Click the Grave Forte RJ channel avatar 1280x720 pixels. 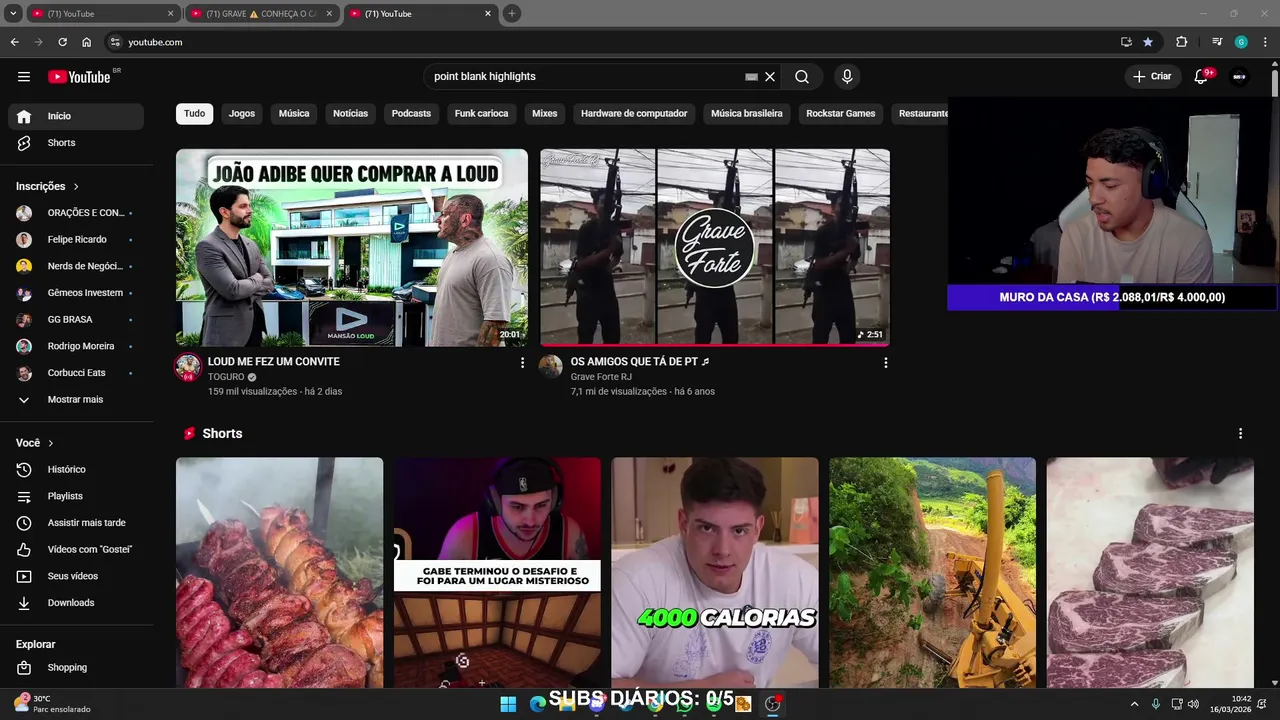(x=551, y=367)
